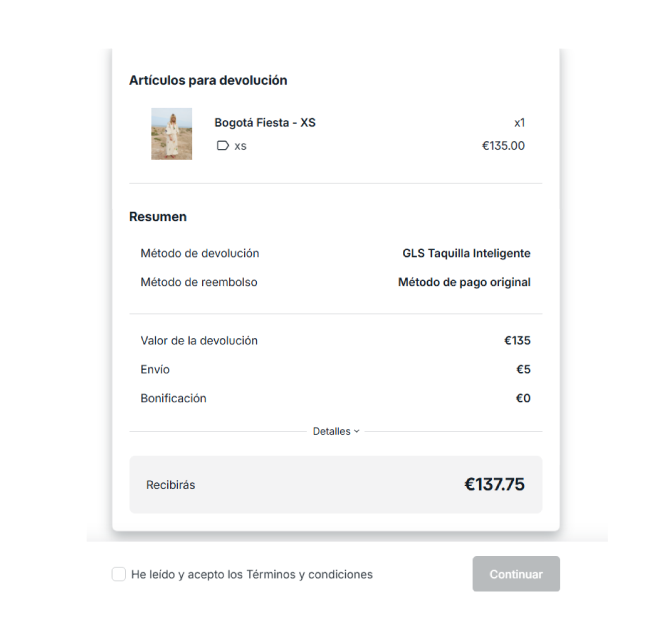Click the Método de reembolso label
The height and width of the screenshot is (627, 665).
[x=199, y=283]
